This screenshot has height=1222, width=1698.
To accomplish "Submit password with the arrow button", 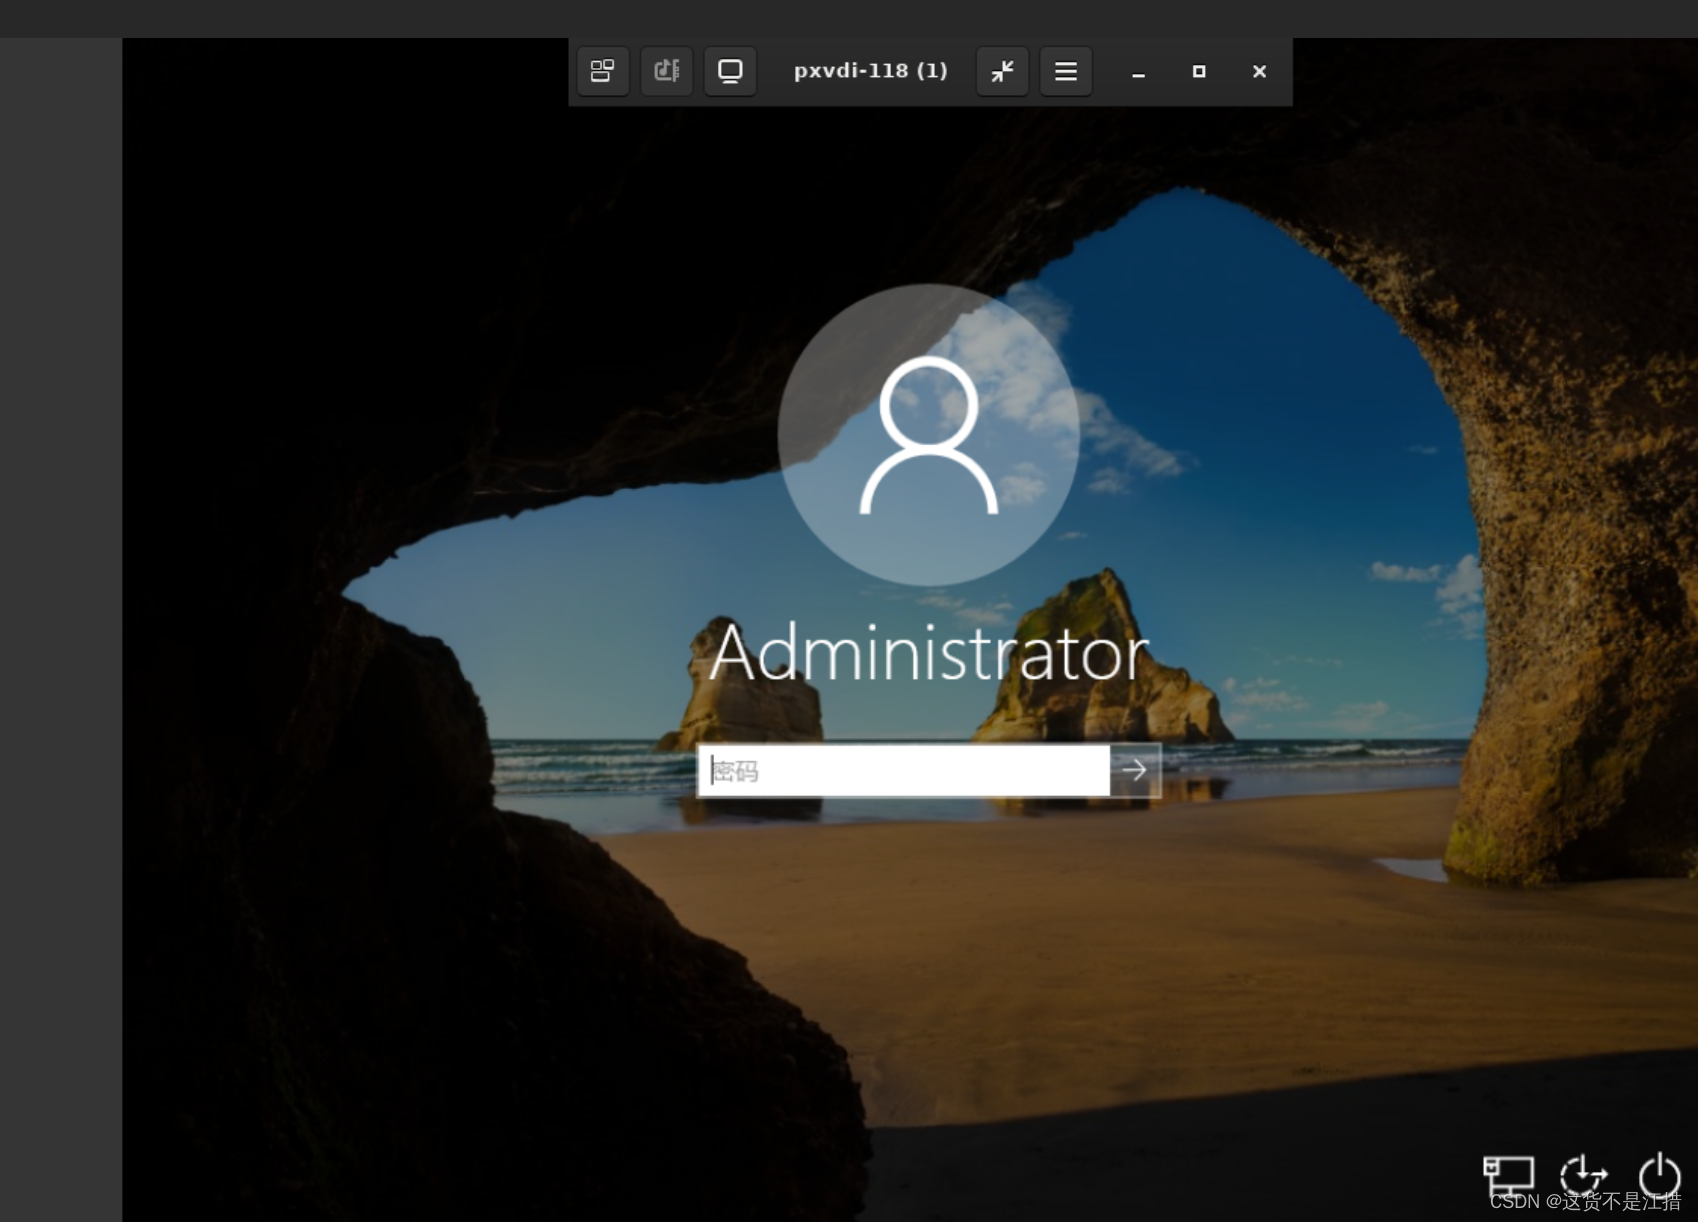I will [x=1135, y=770].
